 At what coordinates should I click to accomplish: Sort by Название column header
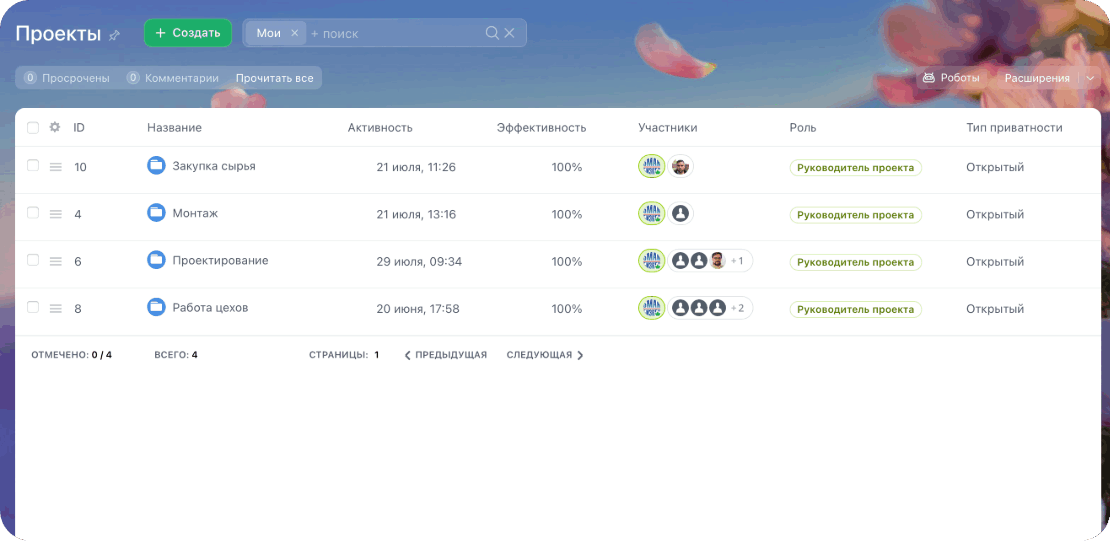coord(174,127)
